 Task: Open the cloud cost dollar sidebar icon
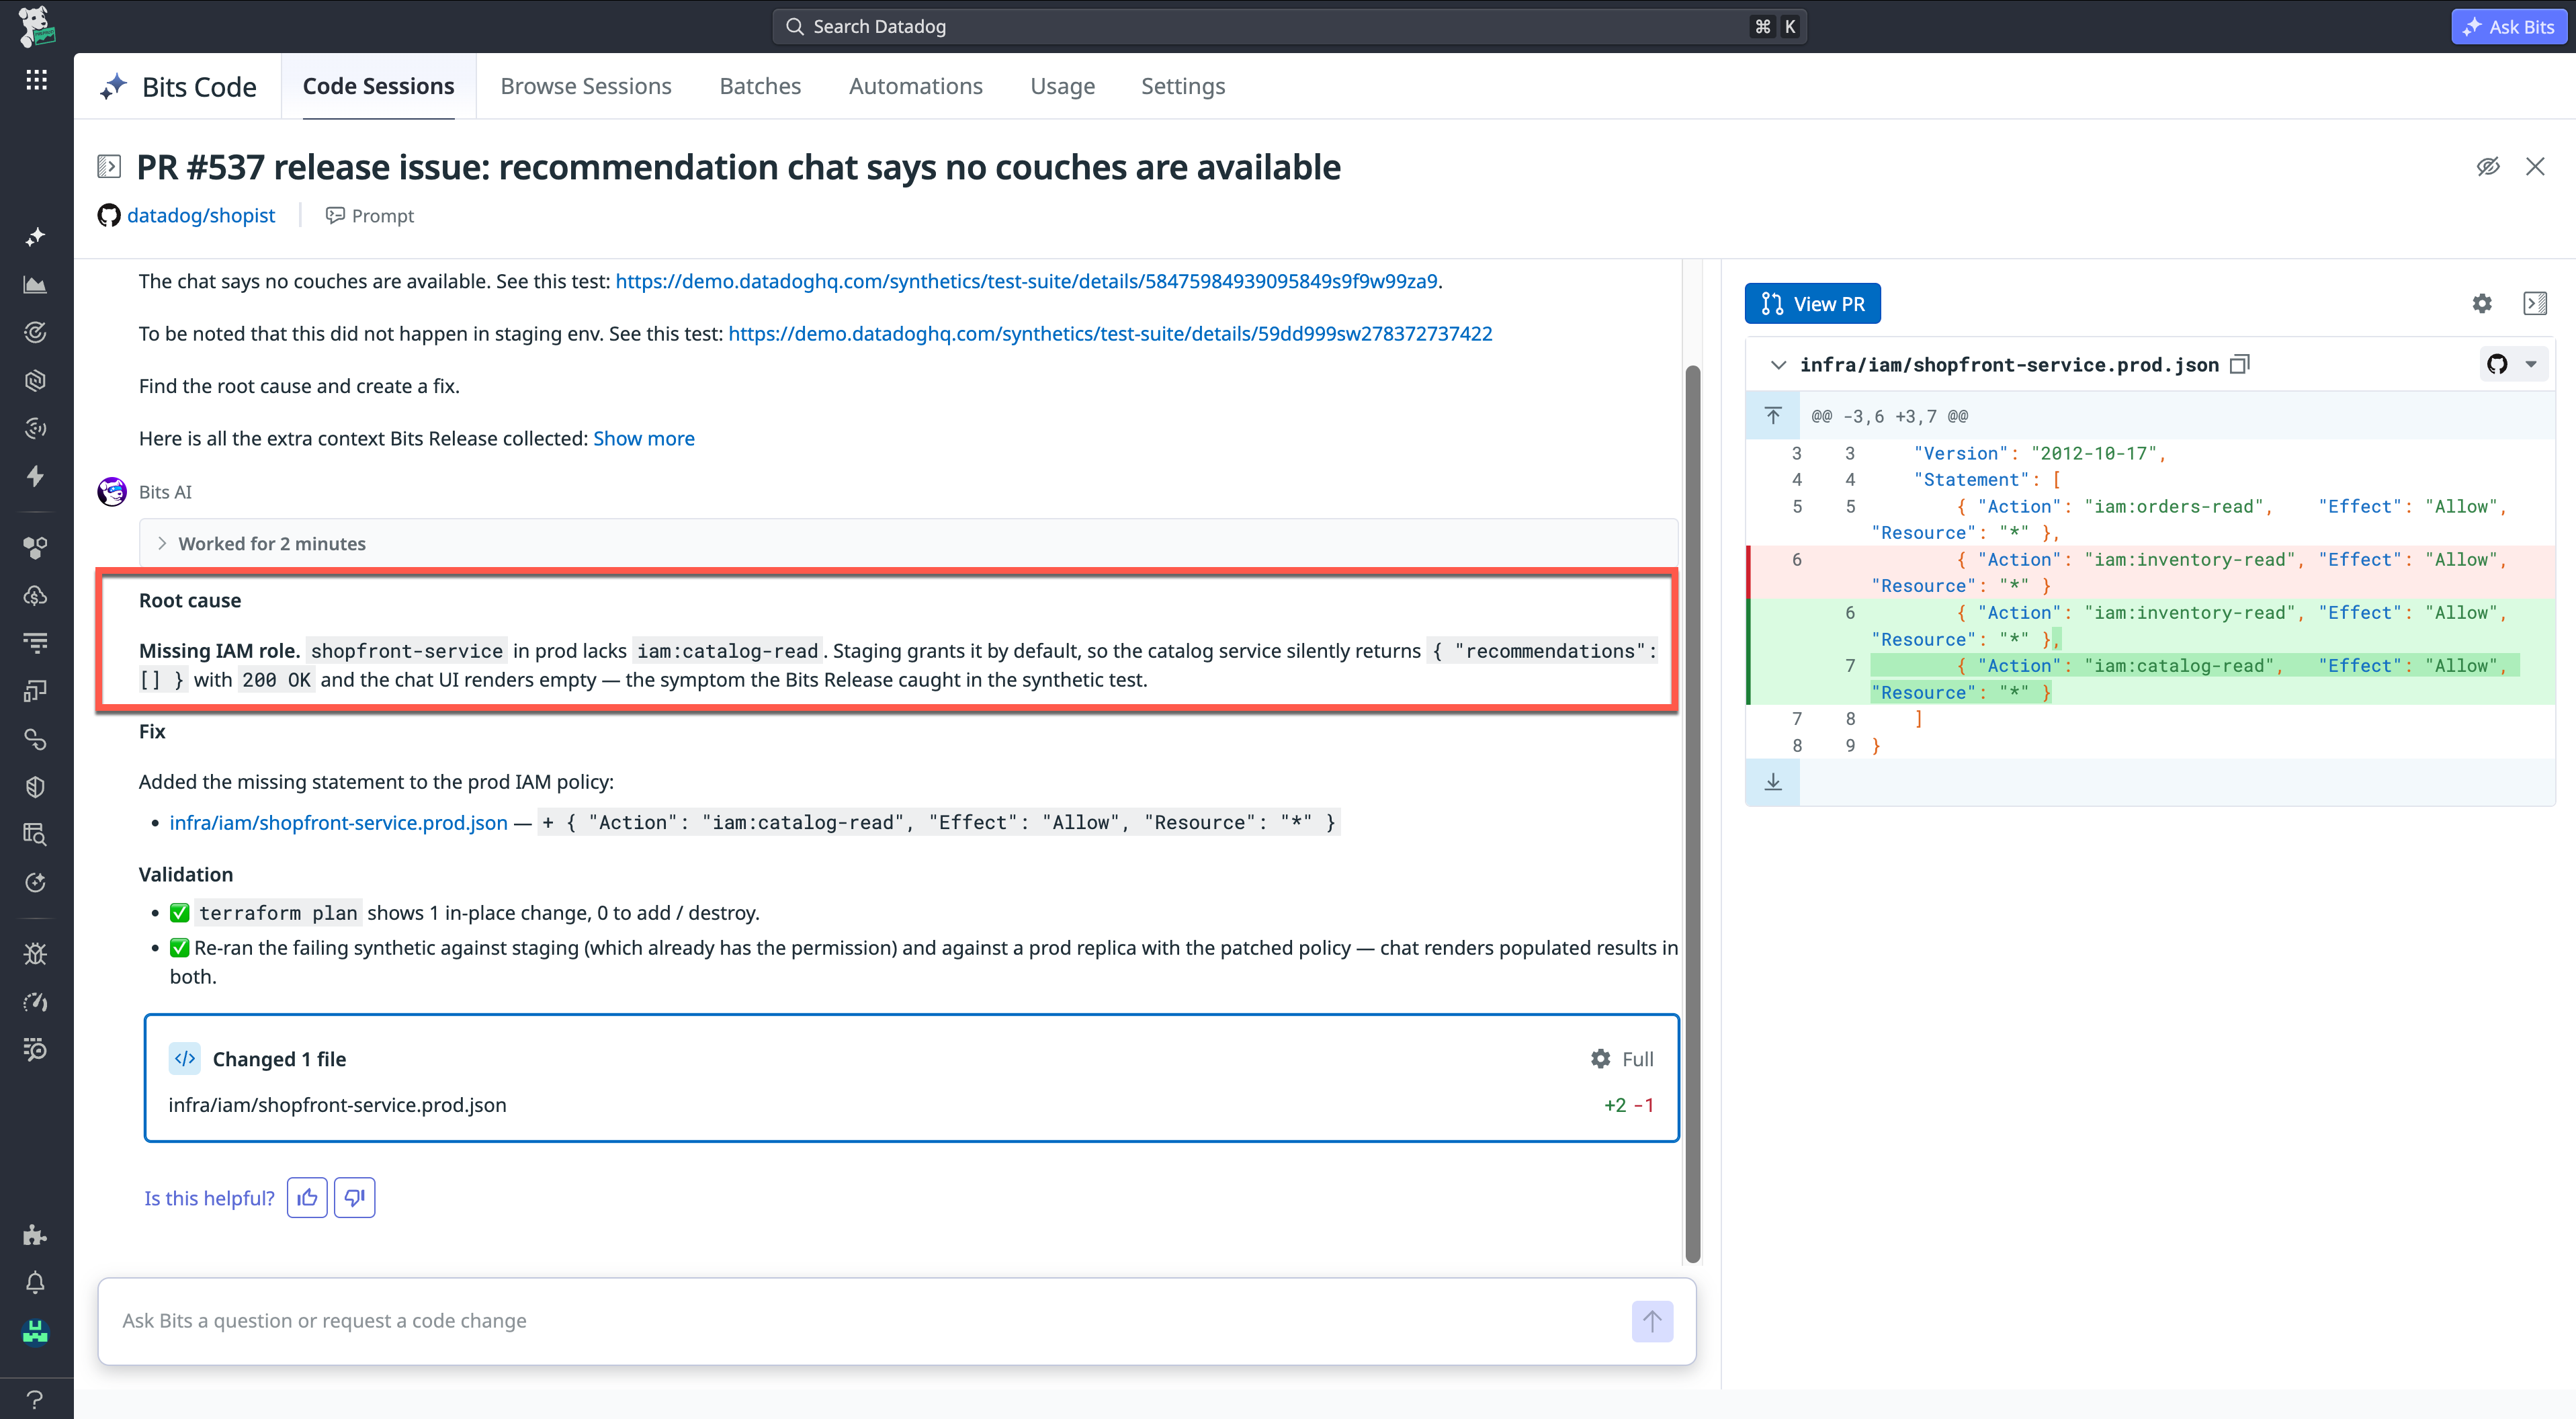pyautogui.click(x=36, y=595)
